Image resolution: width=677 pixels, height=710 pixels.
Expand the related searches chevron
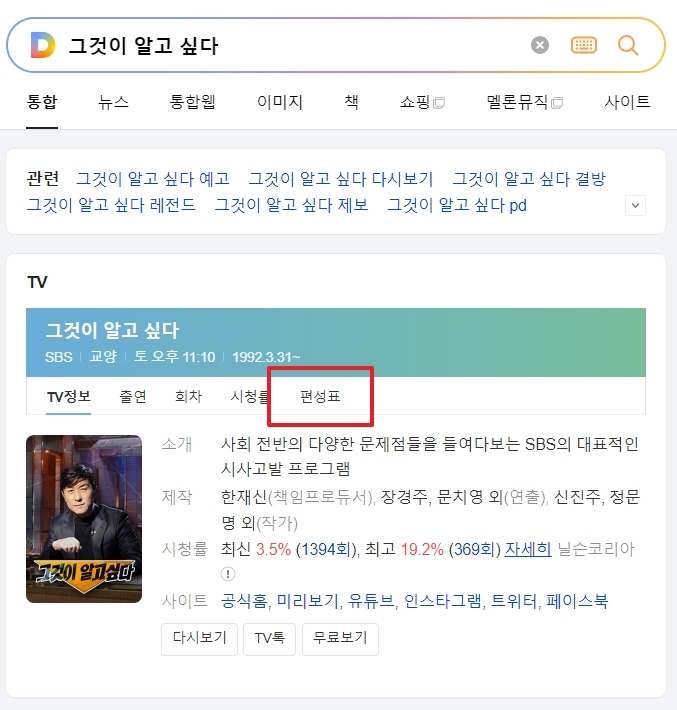635,205
